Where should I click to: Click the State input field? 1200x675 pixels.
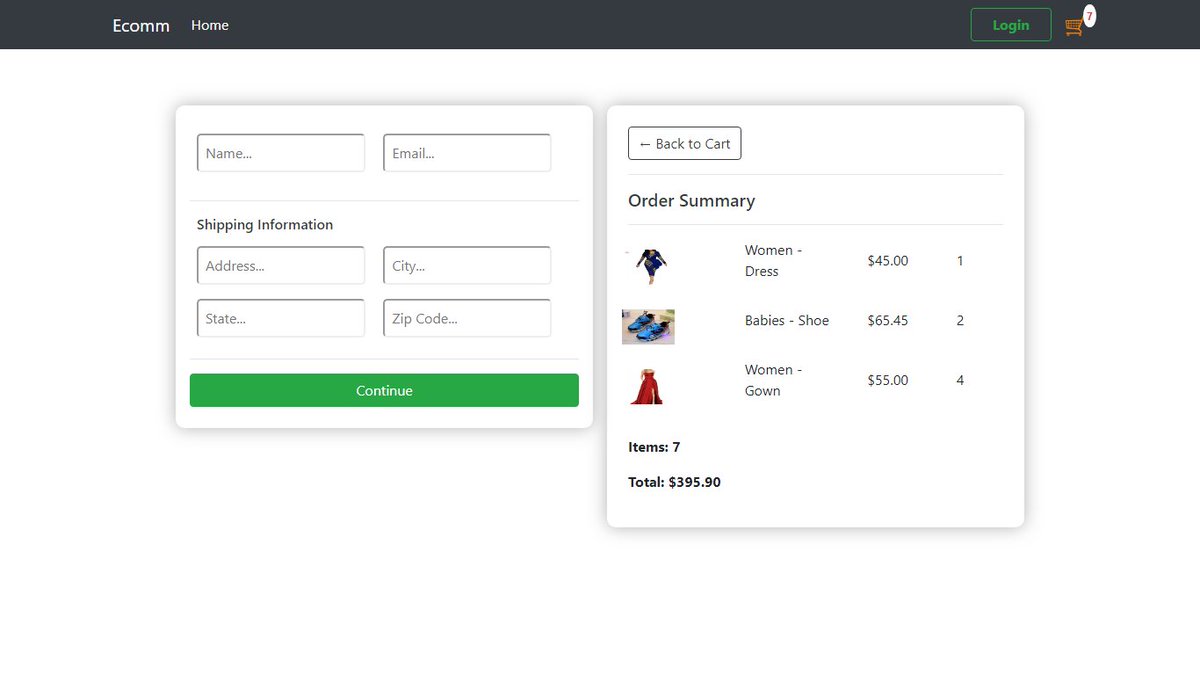(x=281, y=318)
